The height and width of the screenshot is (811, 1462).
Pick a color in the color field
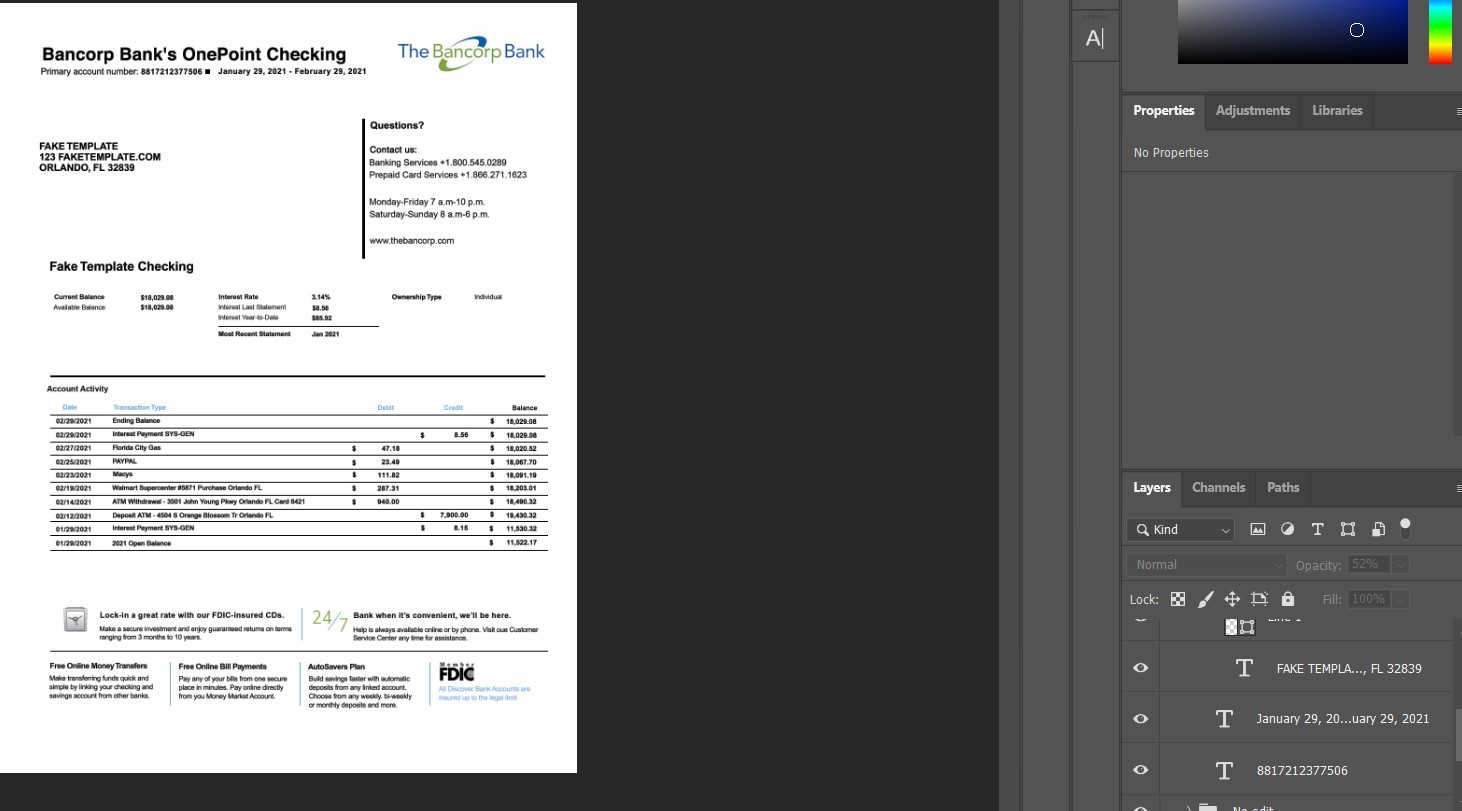[1292, 31]
